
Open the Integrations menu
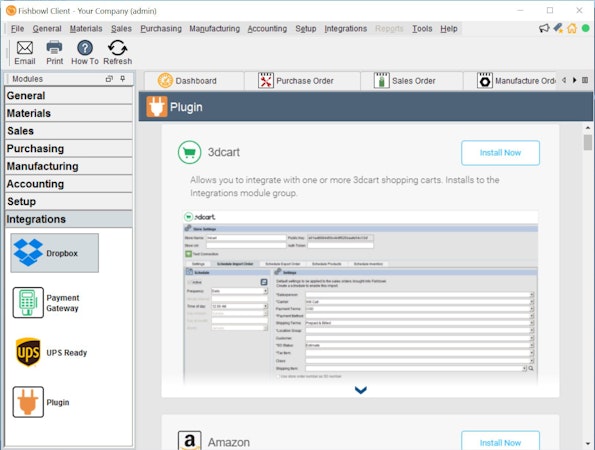345,28
